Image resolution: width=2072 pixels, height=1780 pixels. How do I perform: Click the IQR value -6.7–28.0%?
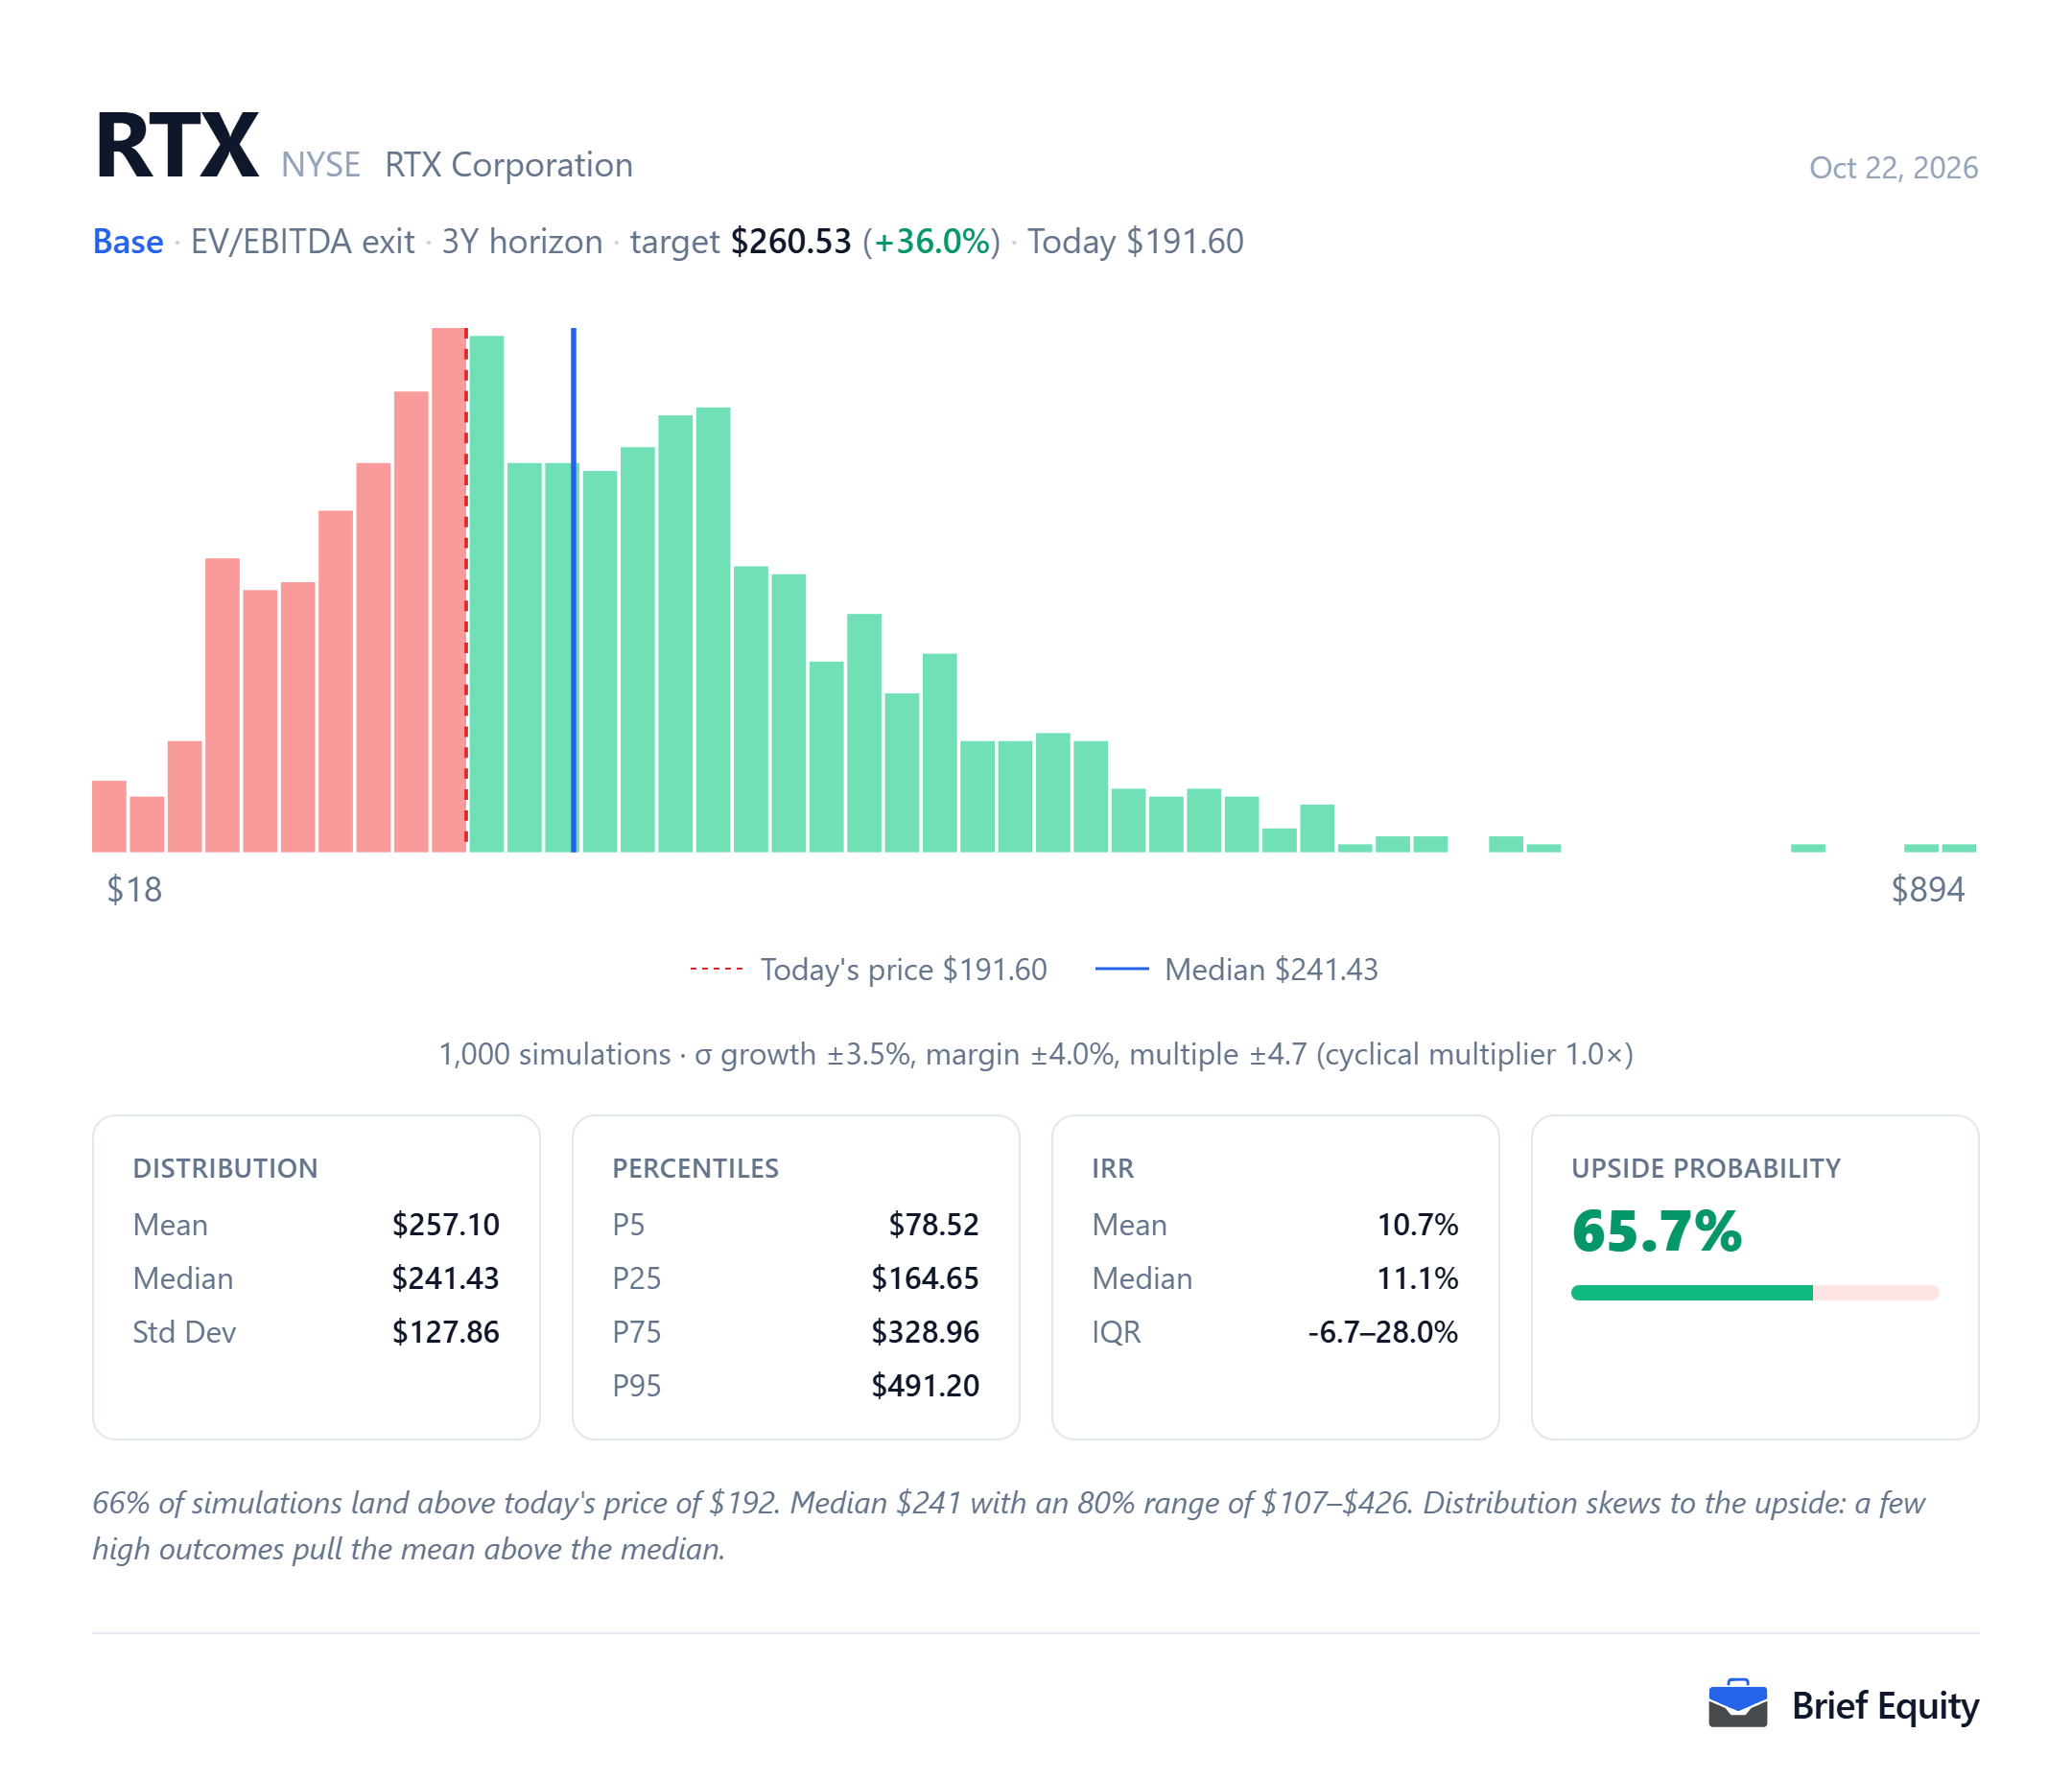coord(1383,1332)
